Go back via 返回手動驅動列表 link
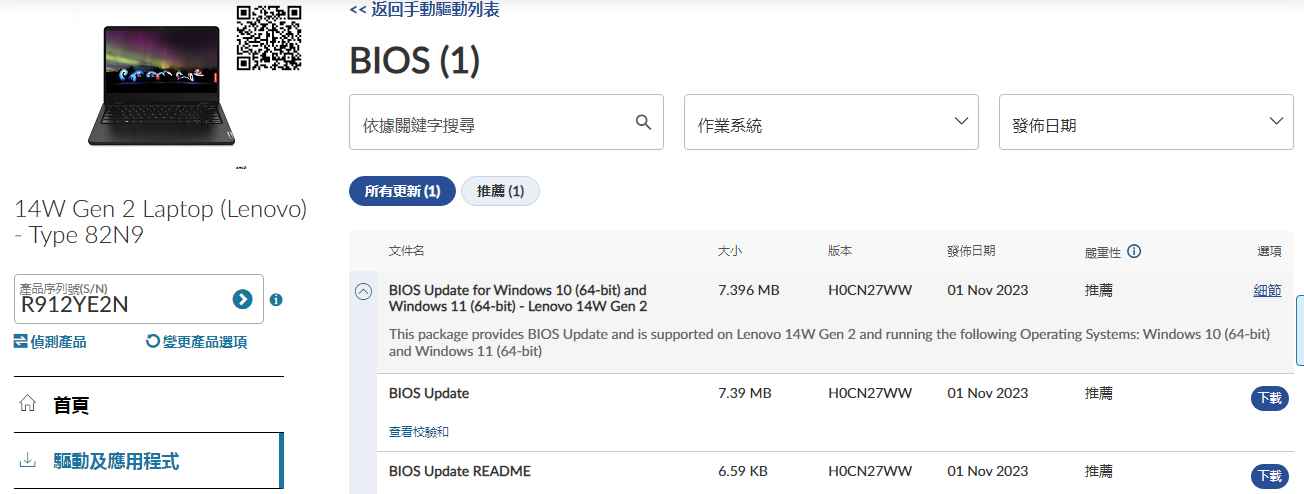1304x494 pixels. point(424,10)
